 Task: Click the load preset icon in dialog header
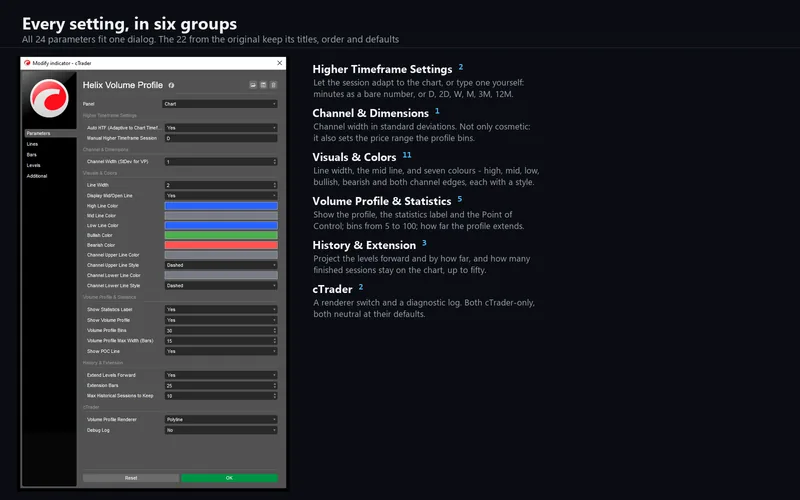click(x=253, y=85)
